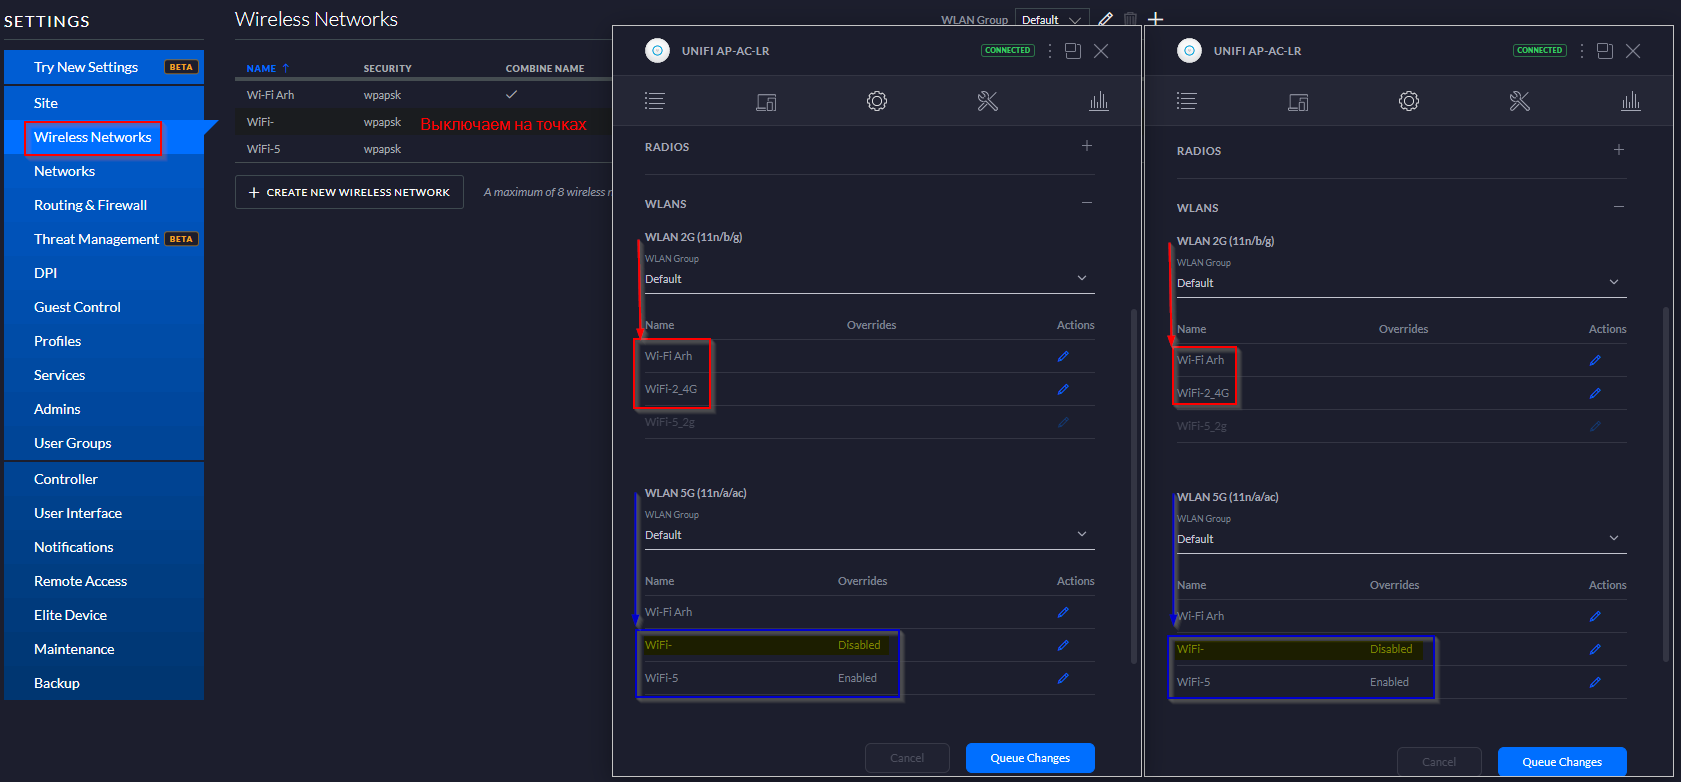The image size is (1681, 782).
Task: Click the pencil icon to edit the WLAN Group at top
Action: [x=1105, y=19]
